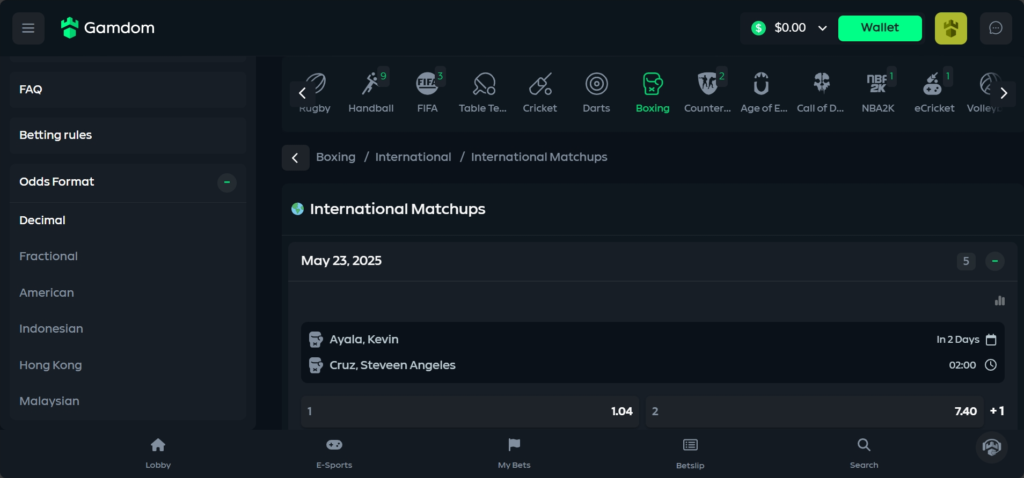Open the statistics bar chart icon
The image size is (1024, 478).
(x=999, y=300)
